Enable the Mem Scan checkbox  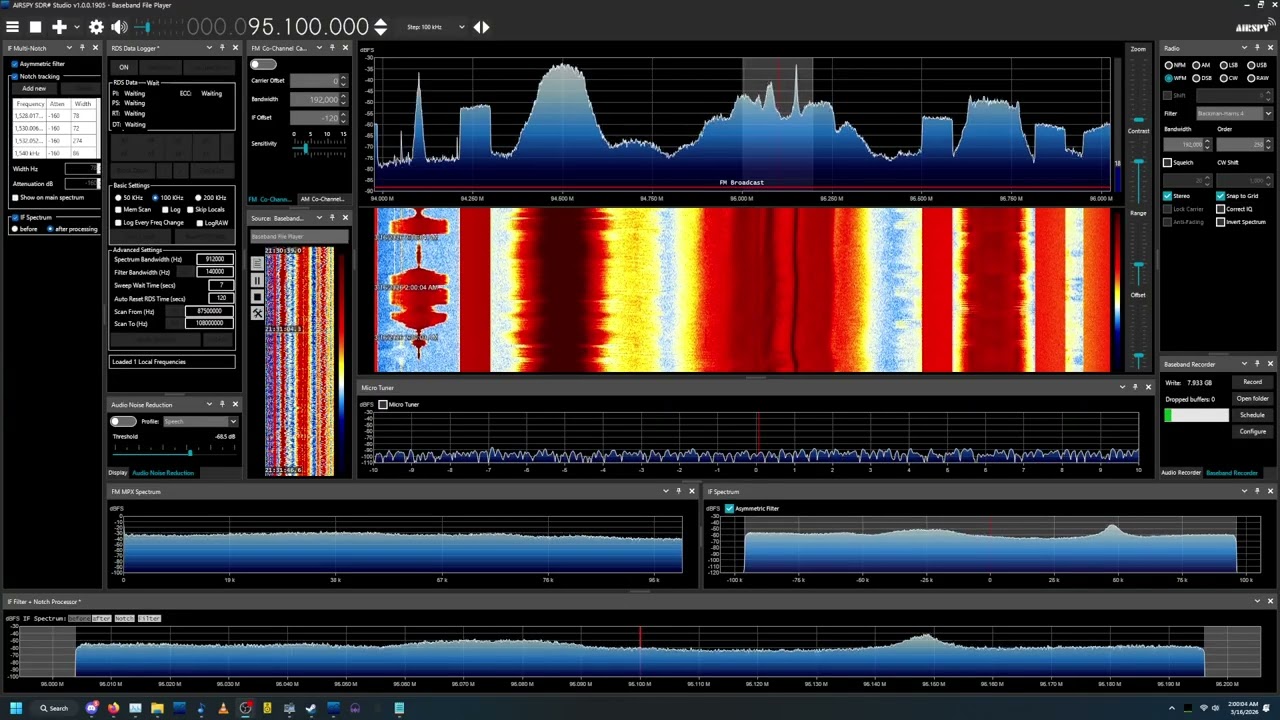118,209
